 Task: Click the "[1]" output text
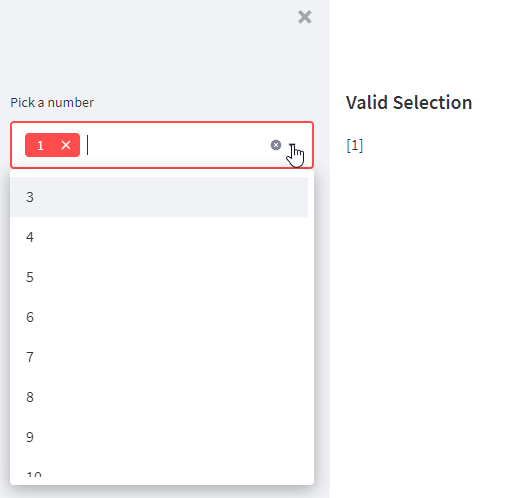(x=355, y=146)
